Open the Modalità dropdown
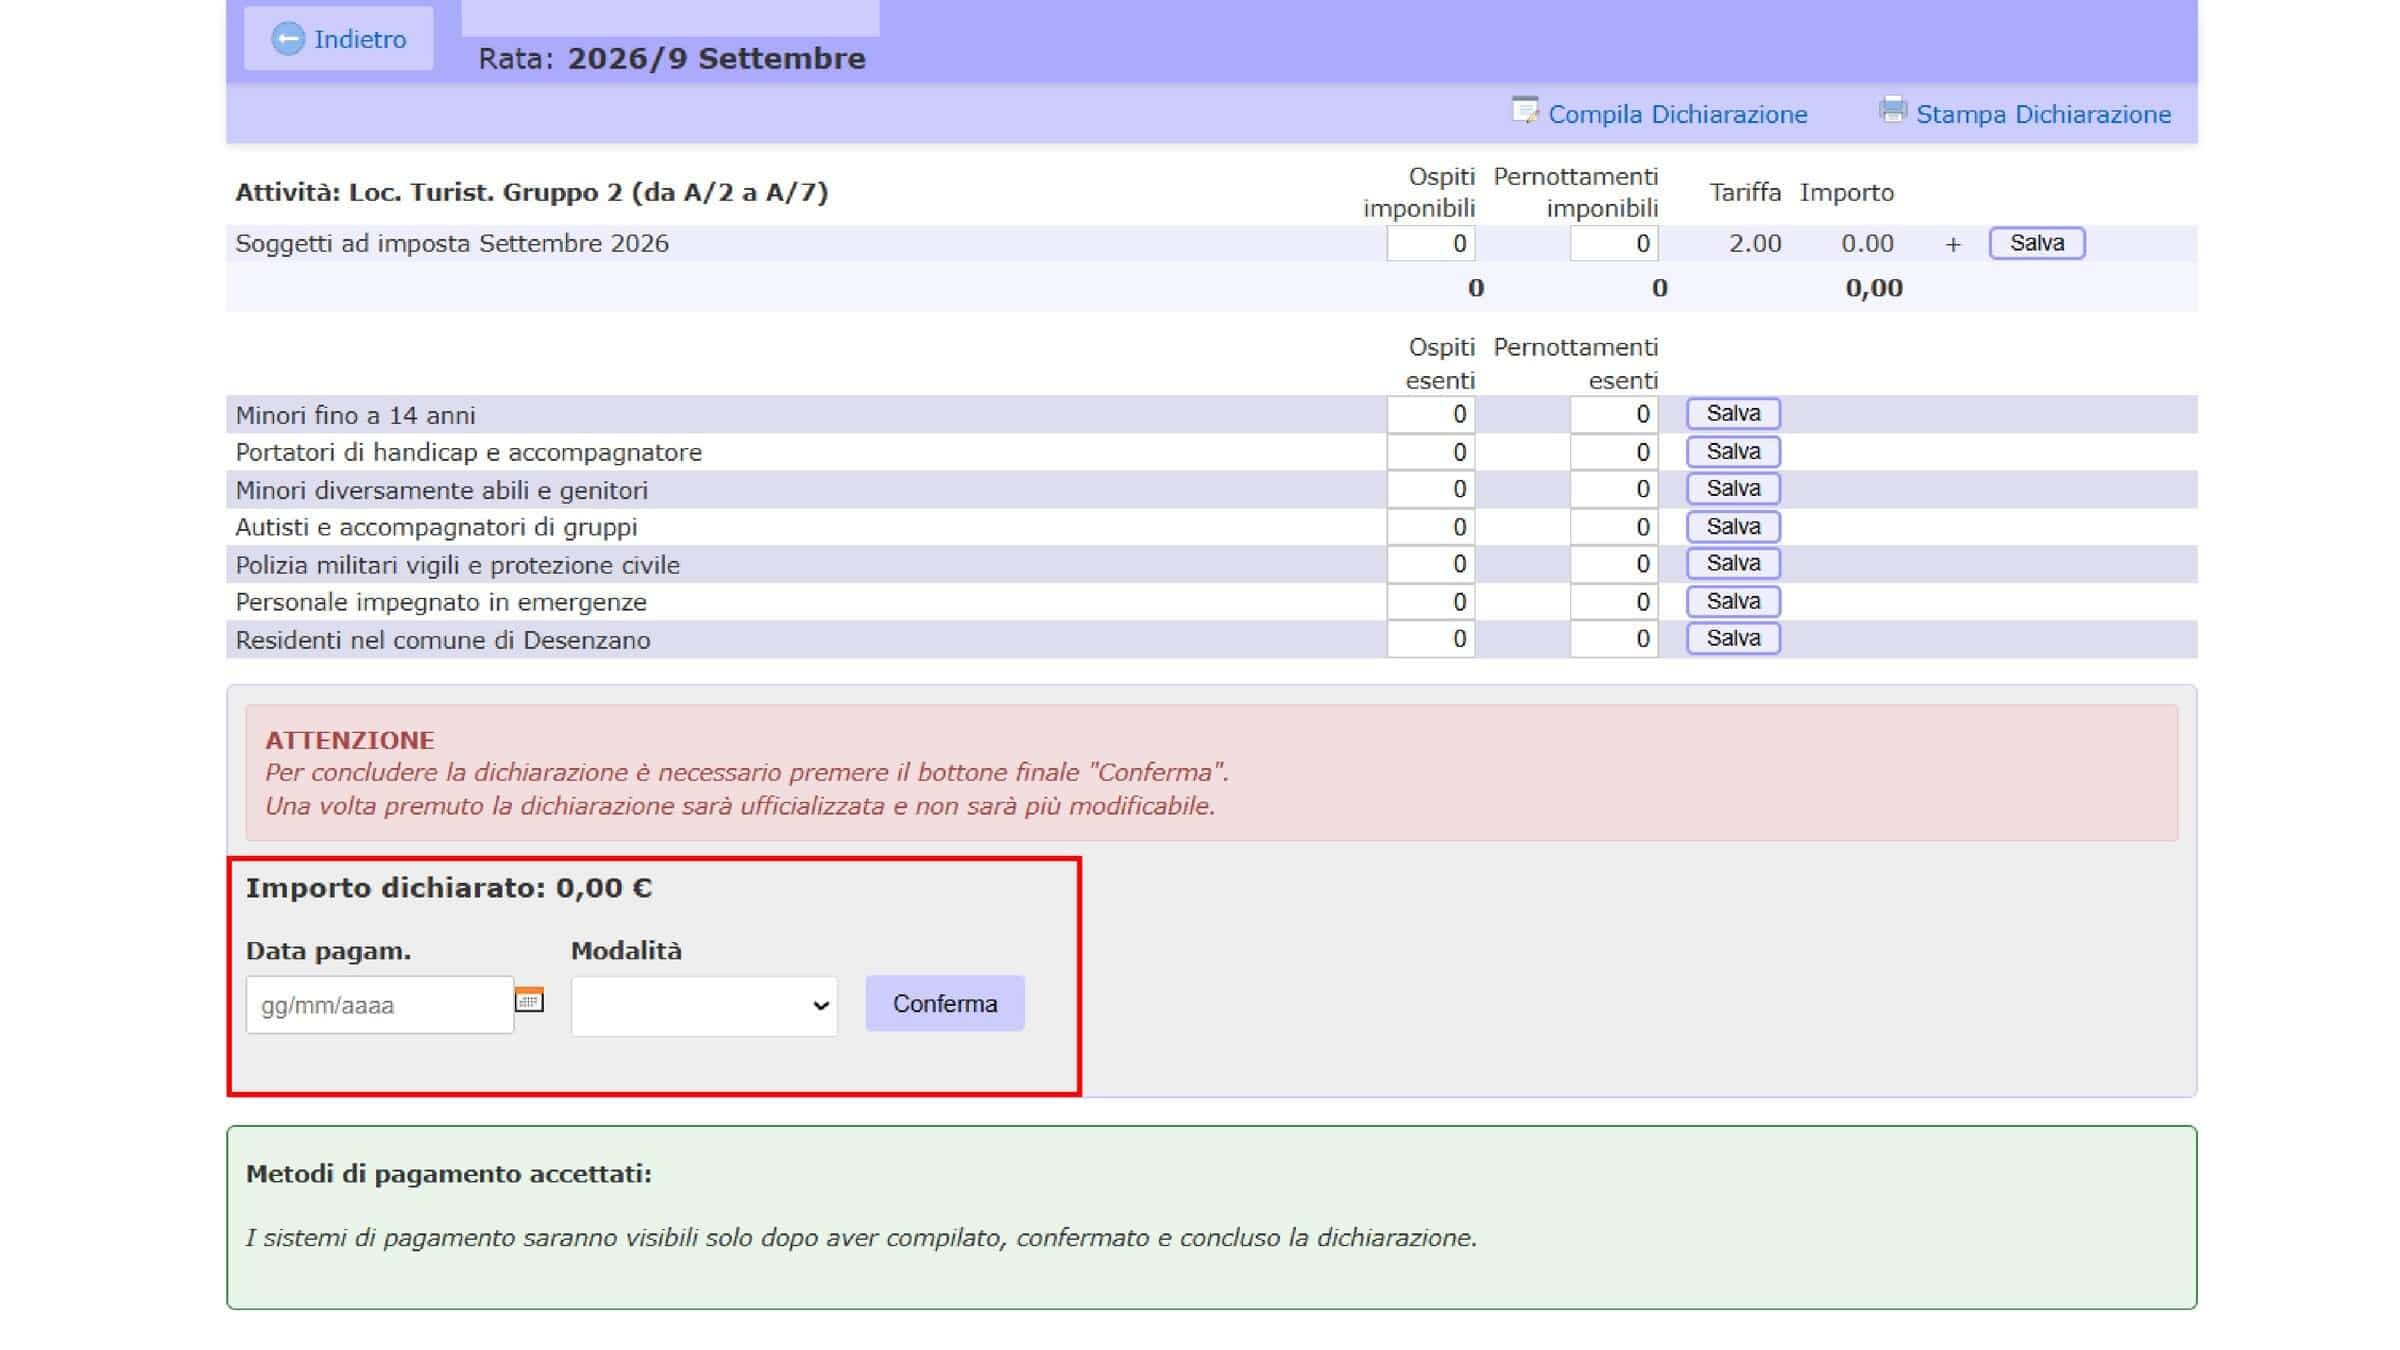 (704, 1005)
